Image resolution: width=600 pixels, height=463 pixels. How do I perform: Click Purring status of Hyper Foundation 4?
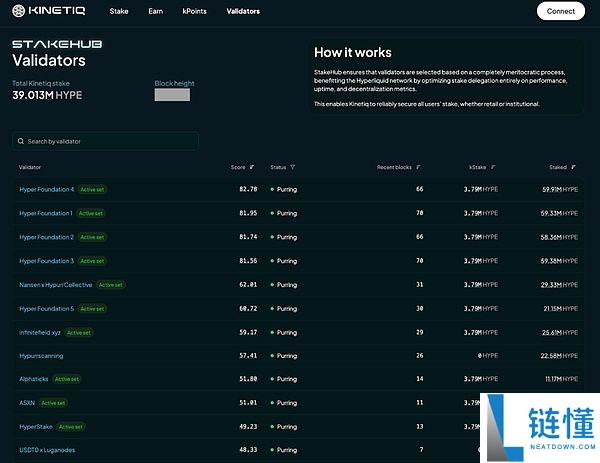pos(284,189)
